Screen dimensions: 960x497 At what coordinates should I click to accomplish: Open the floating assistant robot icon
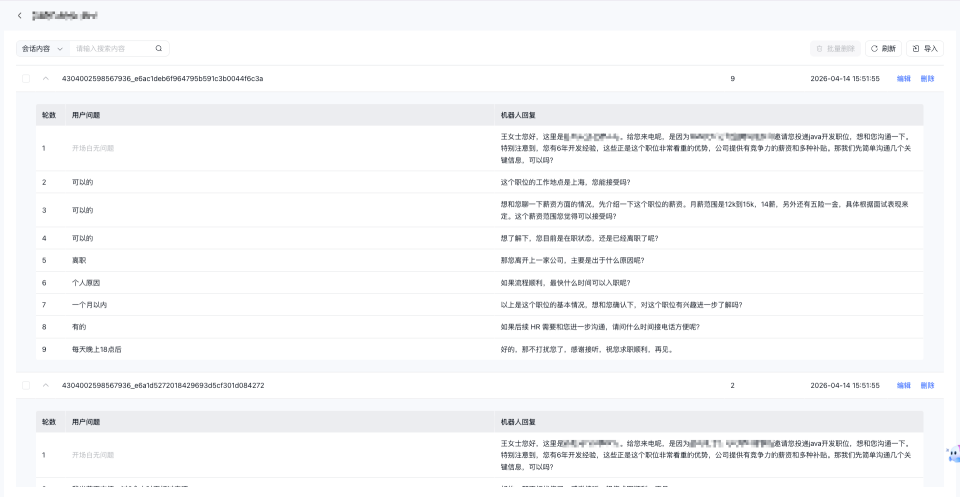(953, 454)
